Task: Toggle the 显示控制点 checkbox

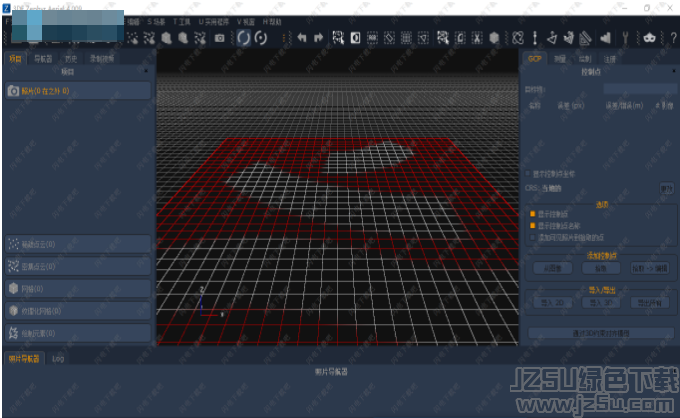Action: (x=533, y=214)
